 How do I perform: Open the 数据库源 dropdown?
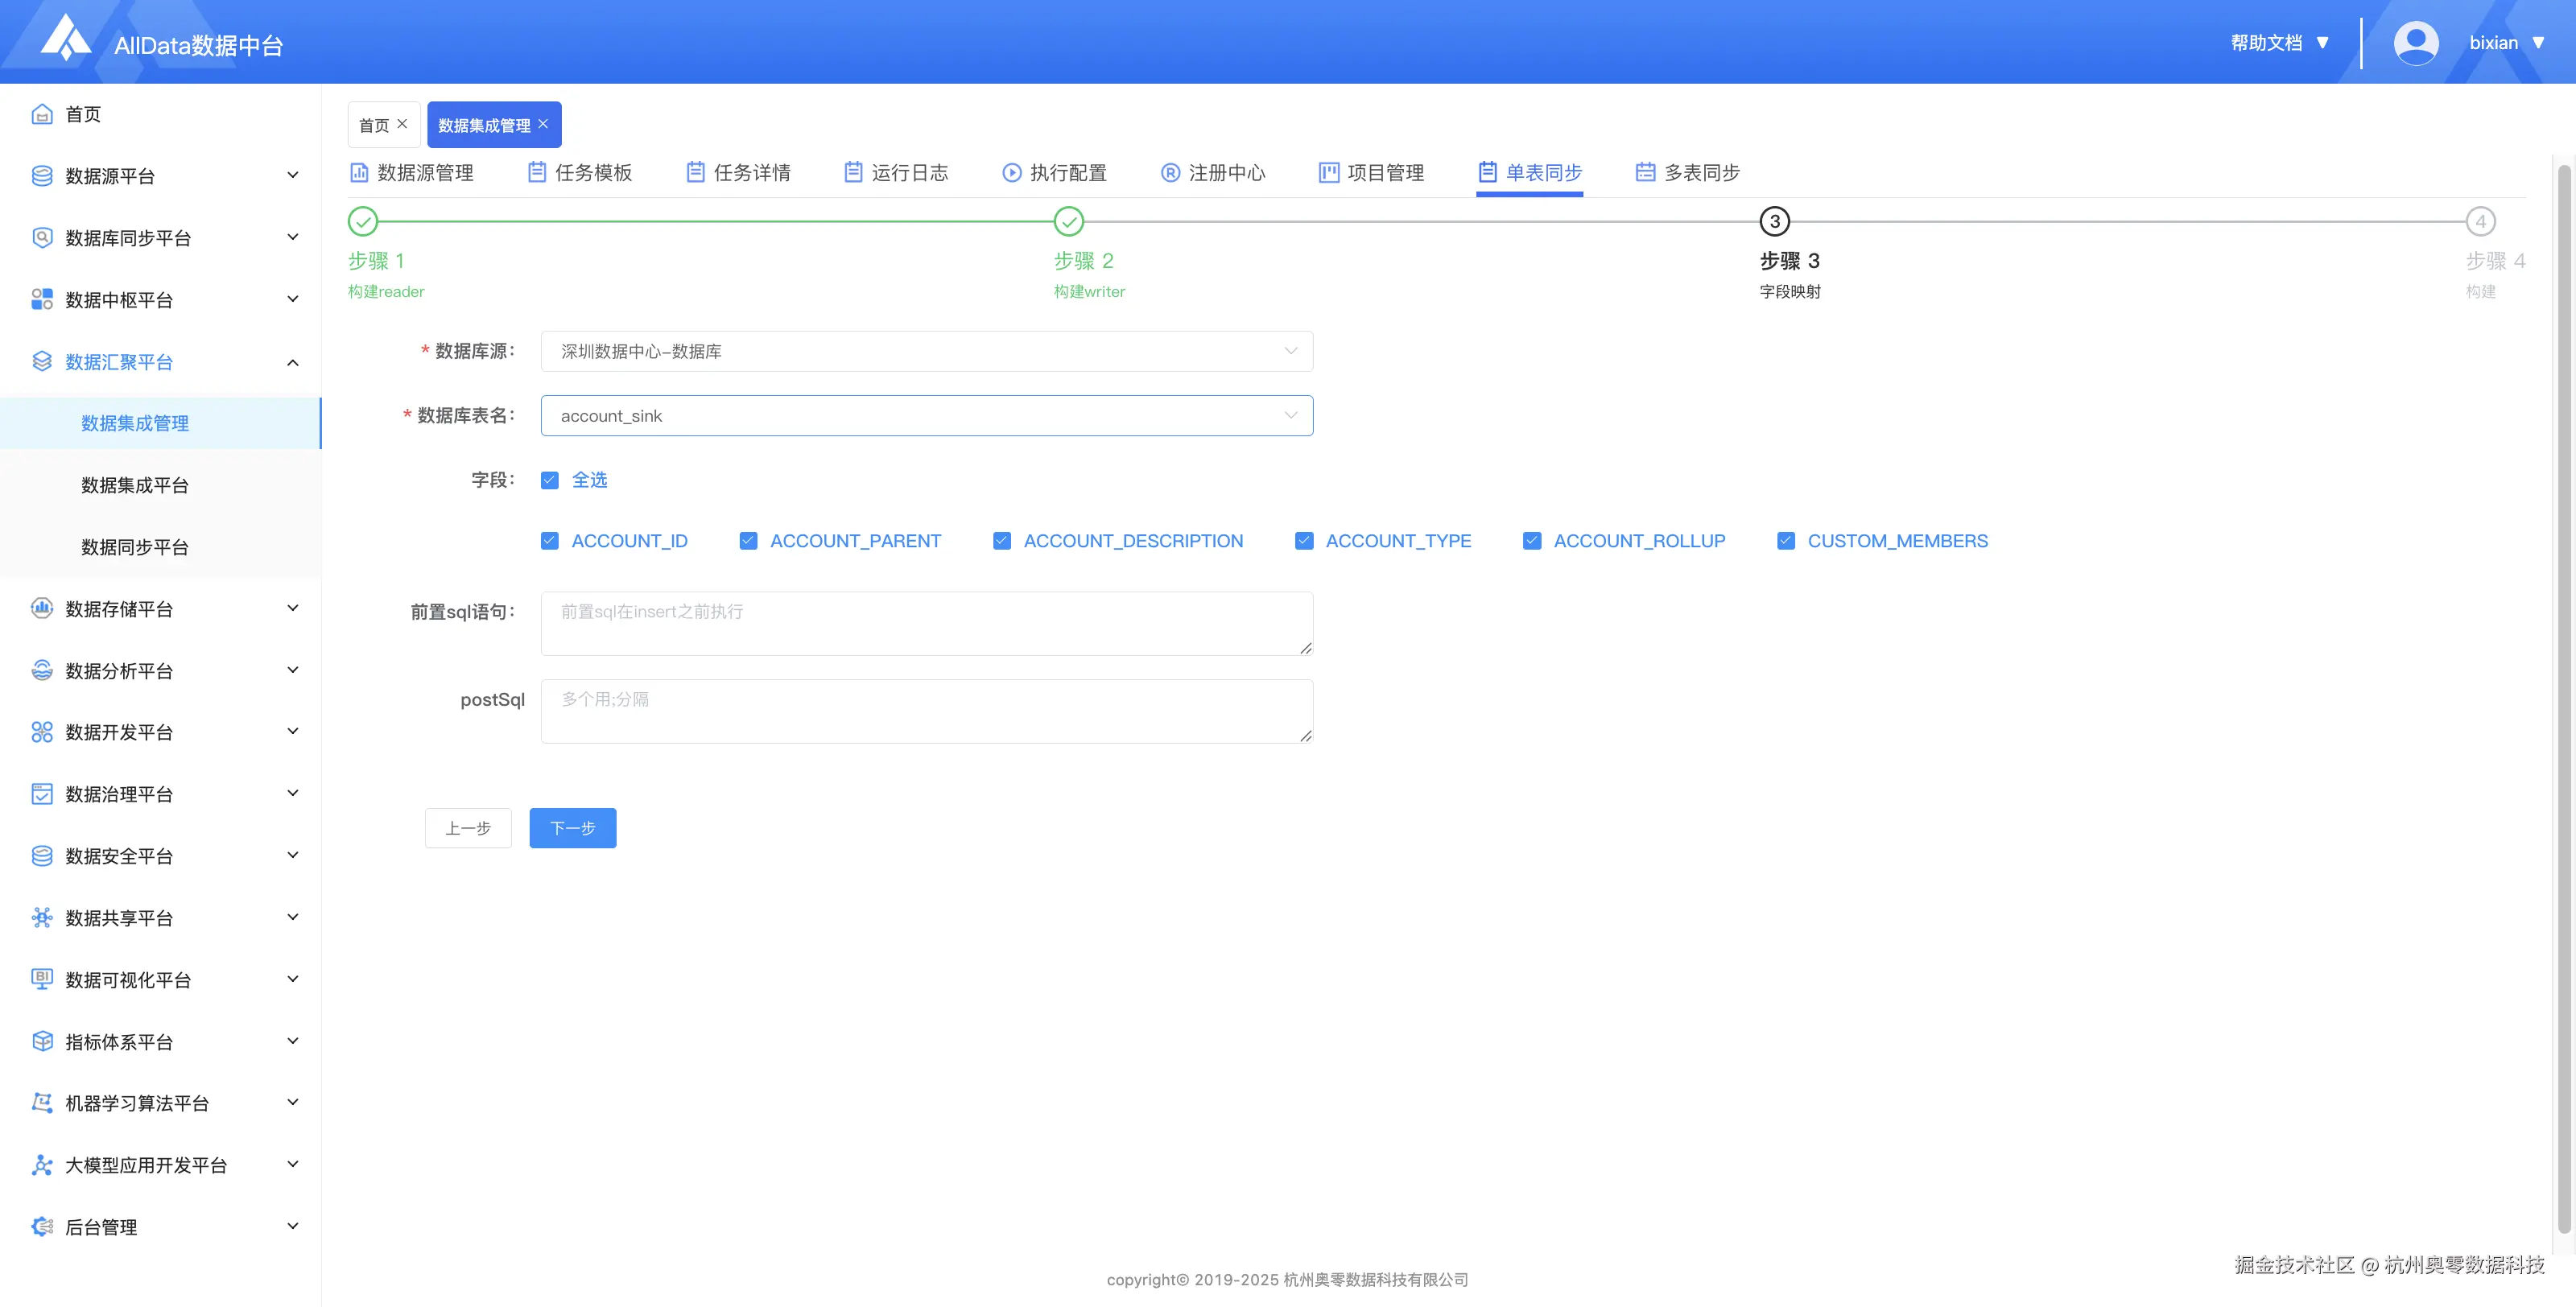[x=927, y=351]
